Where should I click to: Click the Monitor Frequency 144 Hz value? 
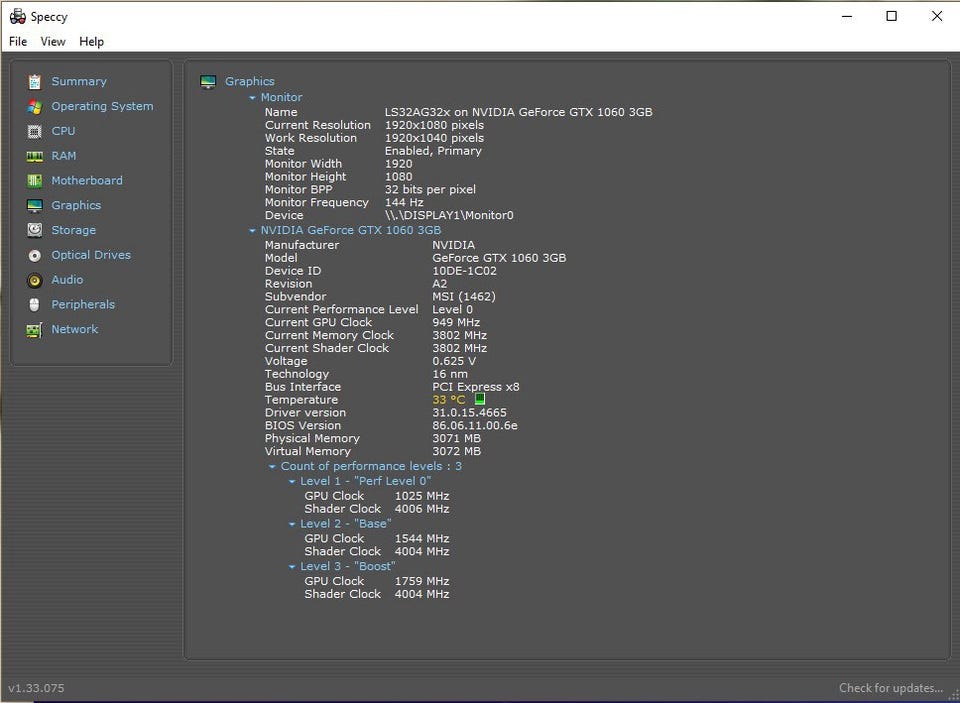(404, 202)
